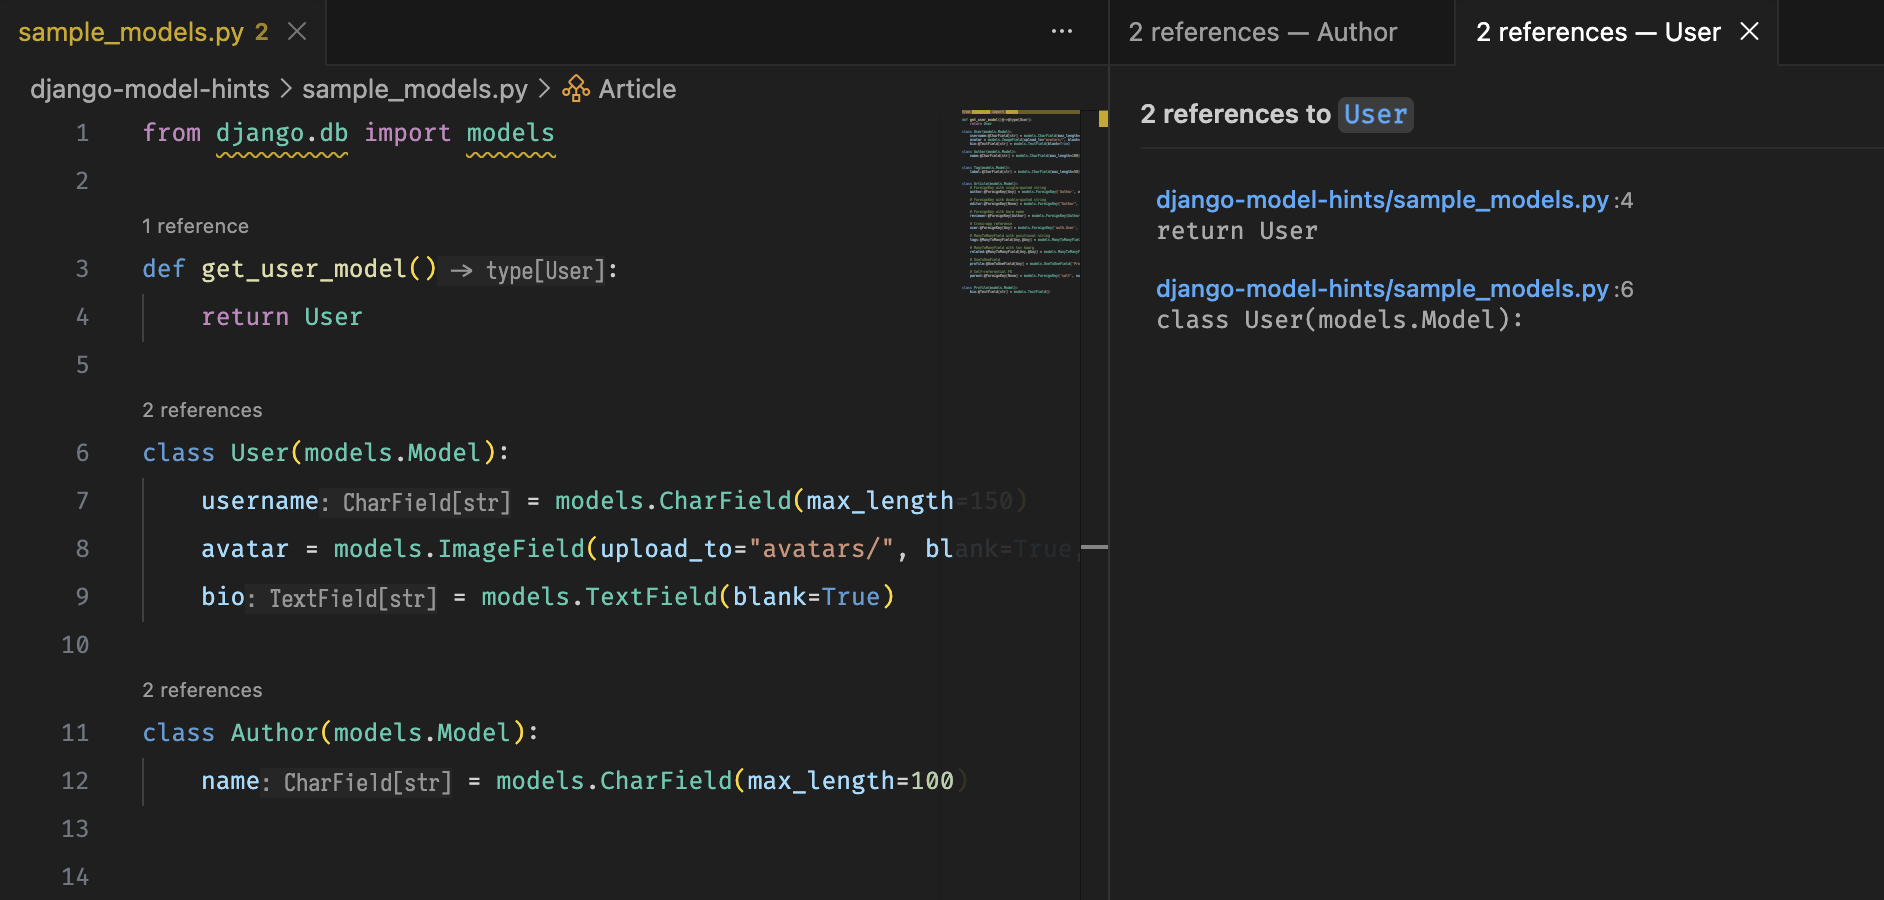Click the 'username' field name
1884x900 pixels.
coord(260,501)
